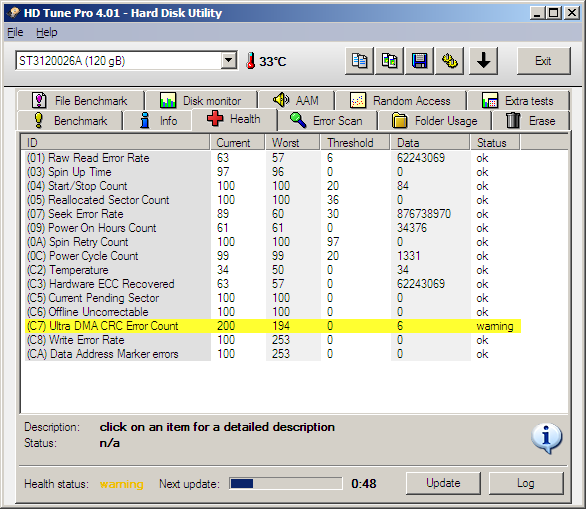Select the Spin Retry Count row
The image size is (586, 509).
pos(272,242)
